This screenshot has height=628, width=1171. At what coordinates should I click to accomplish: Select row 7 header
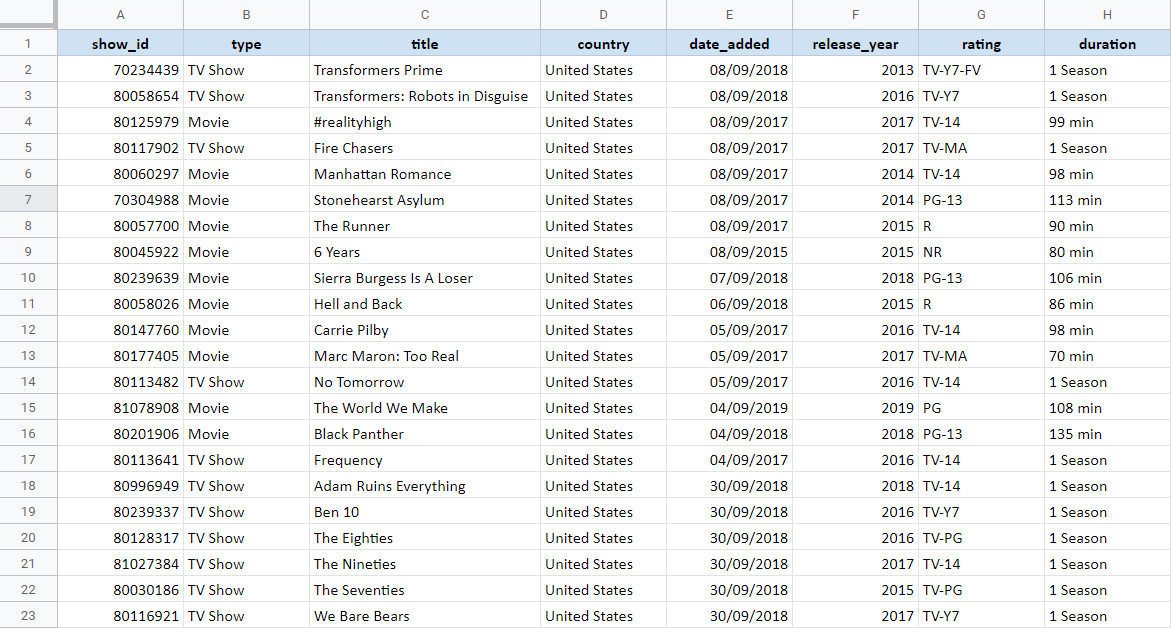(x=28, y=200)
